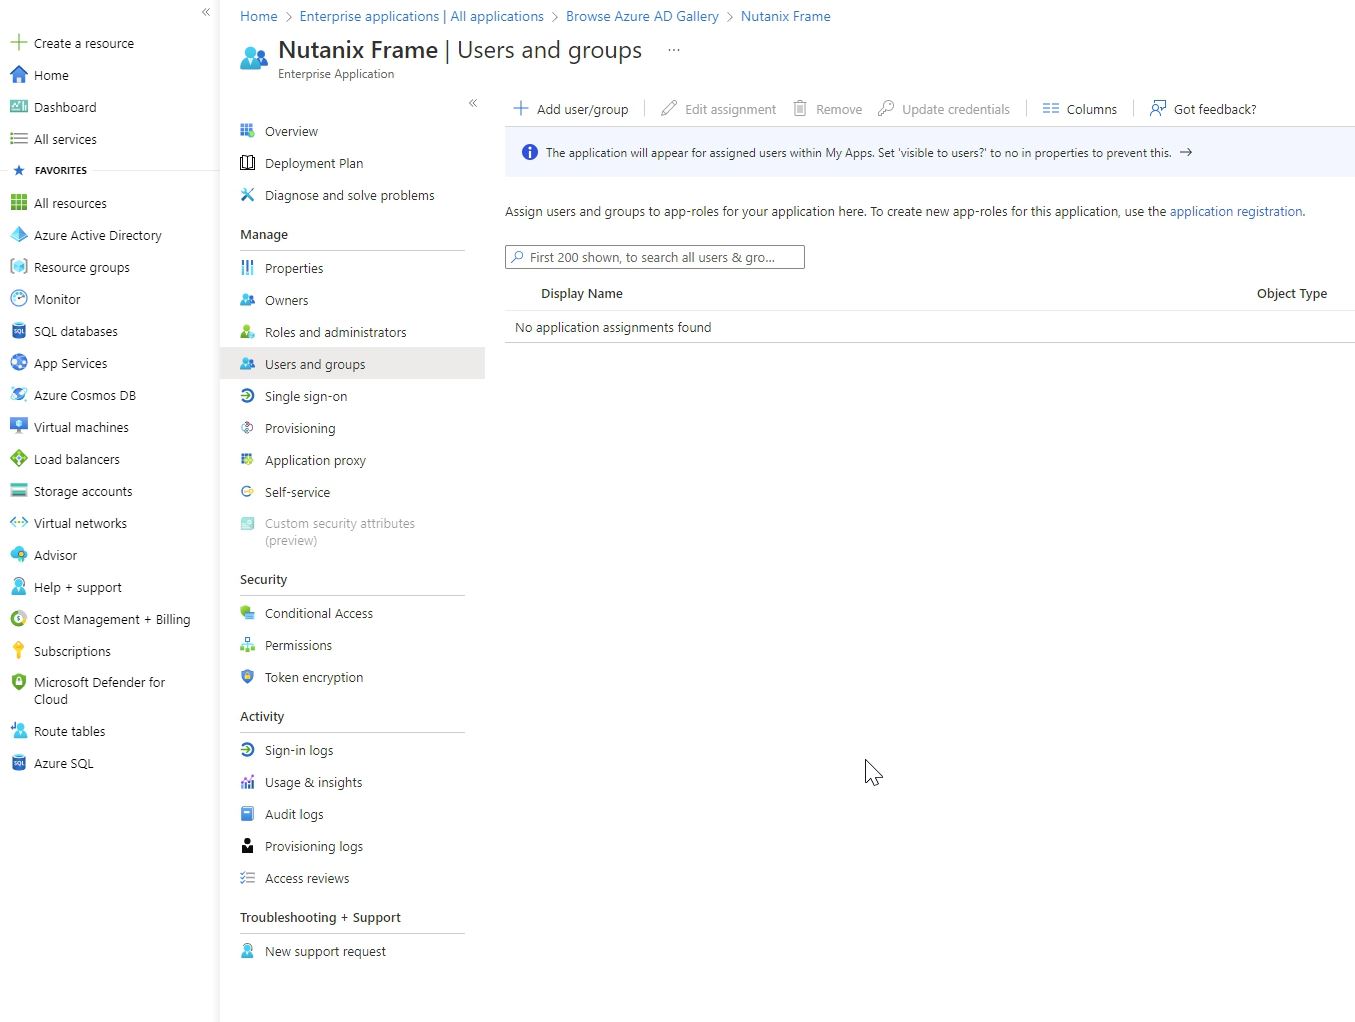Collapse the application resource menu
Screen dimensions: 1355x1022
coord(473,103)
